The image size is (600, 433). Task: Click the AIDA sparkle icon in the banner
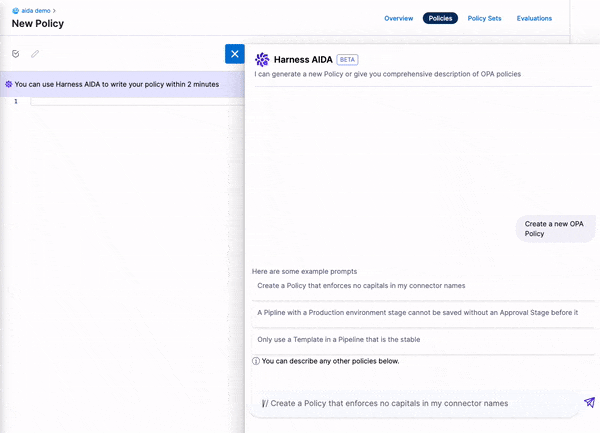click(x=8, y=84)
